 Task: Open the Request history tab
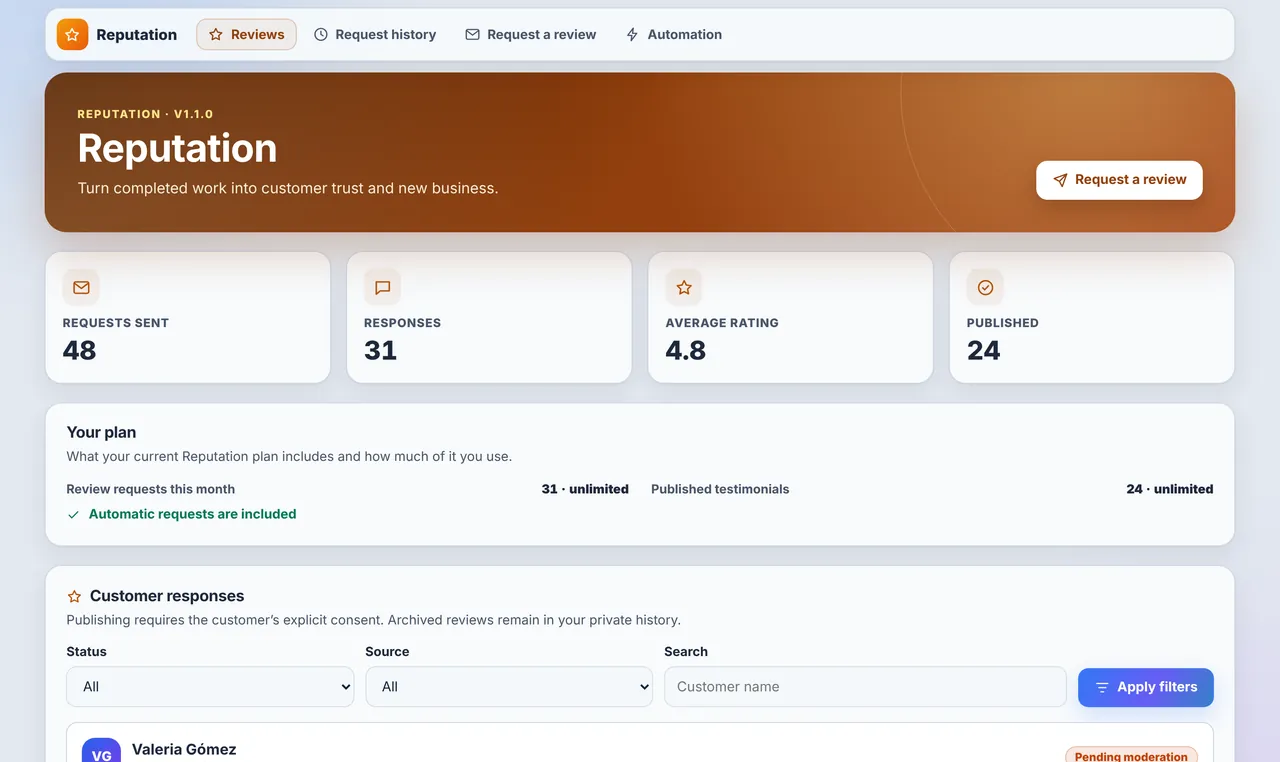tap(375, 34)
